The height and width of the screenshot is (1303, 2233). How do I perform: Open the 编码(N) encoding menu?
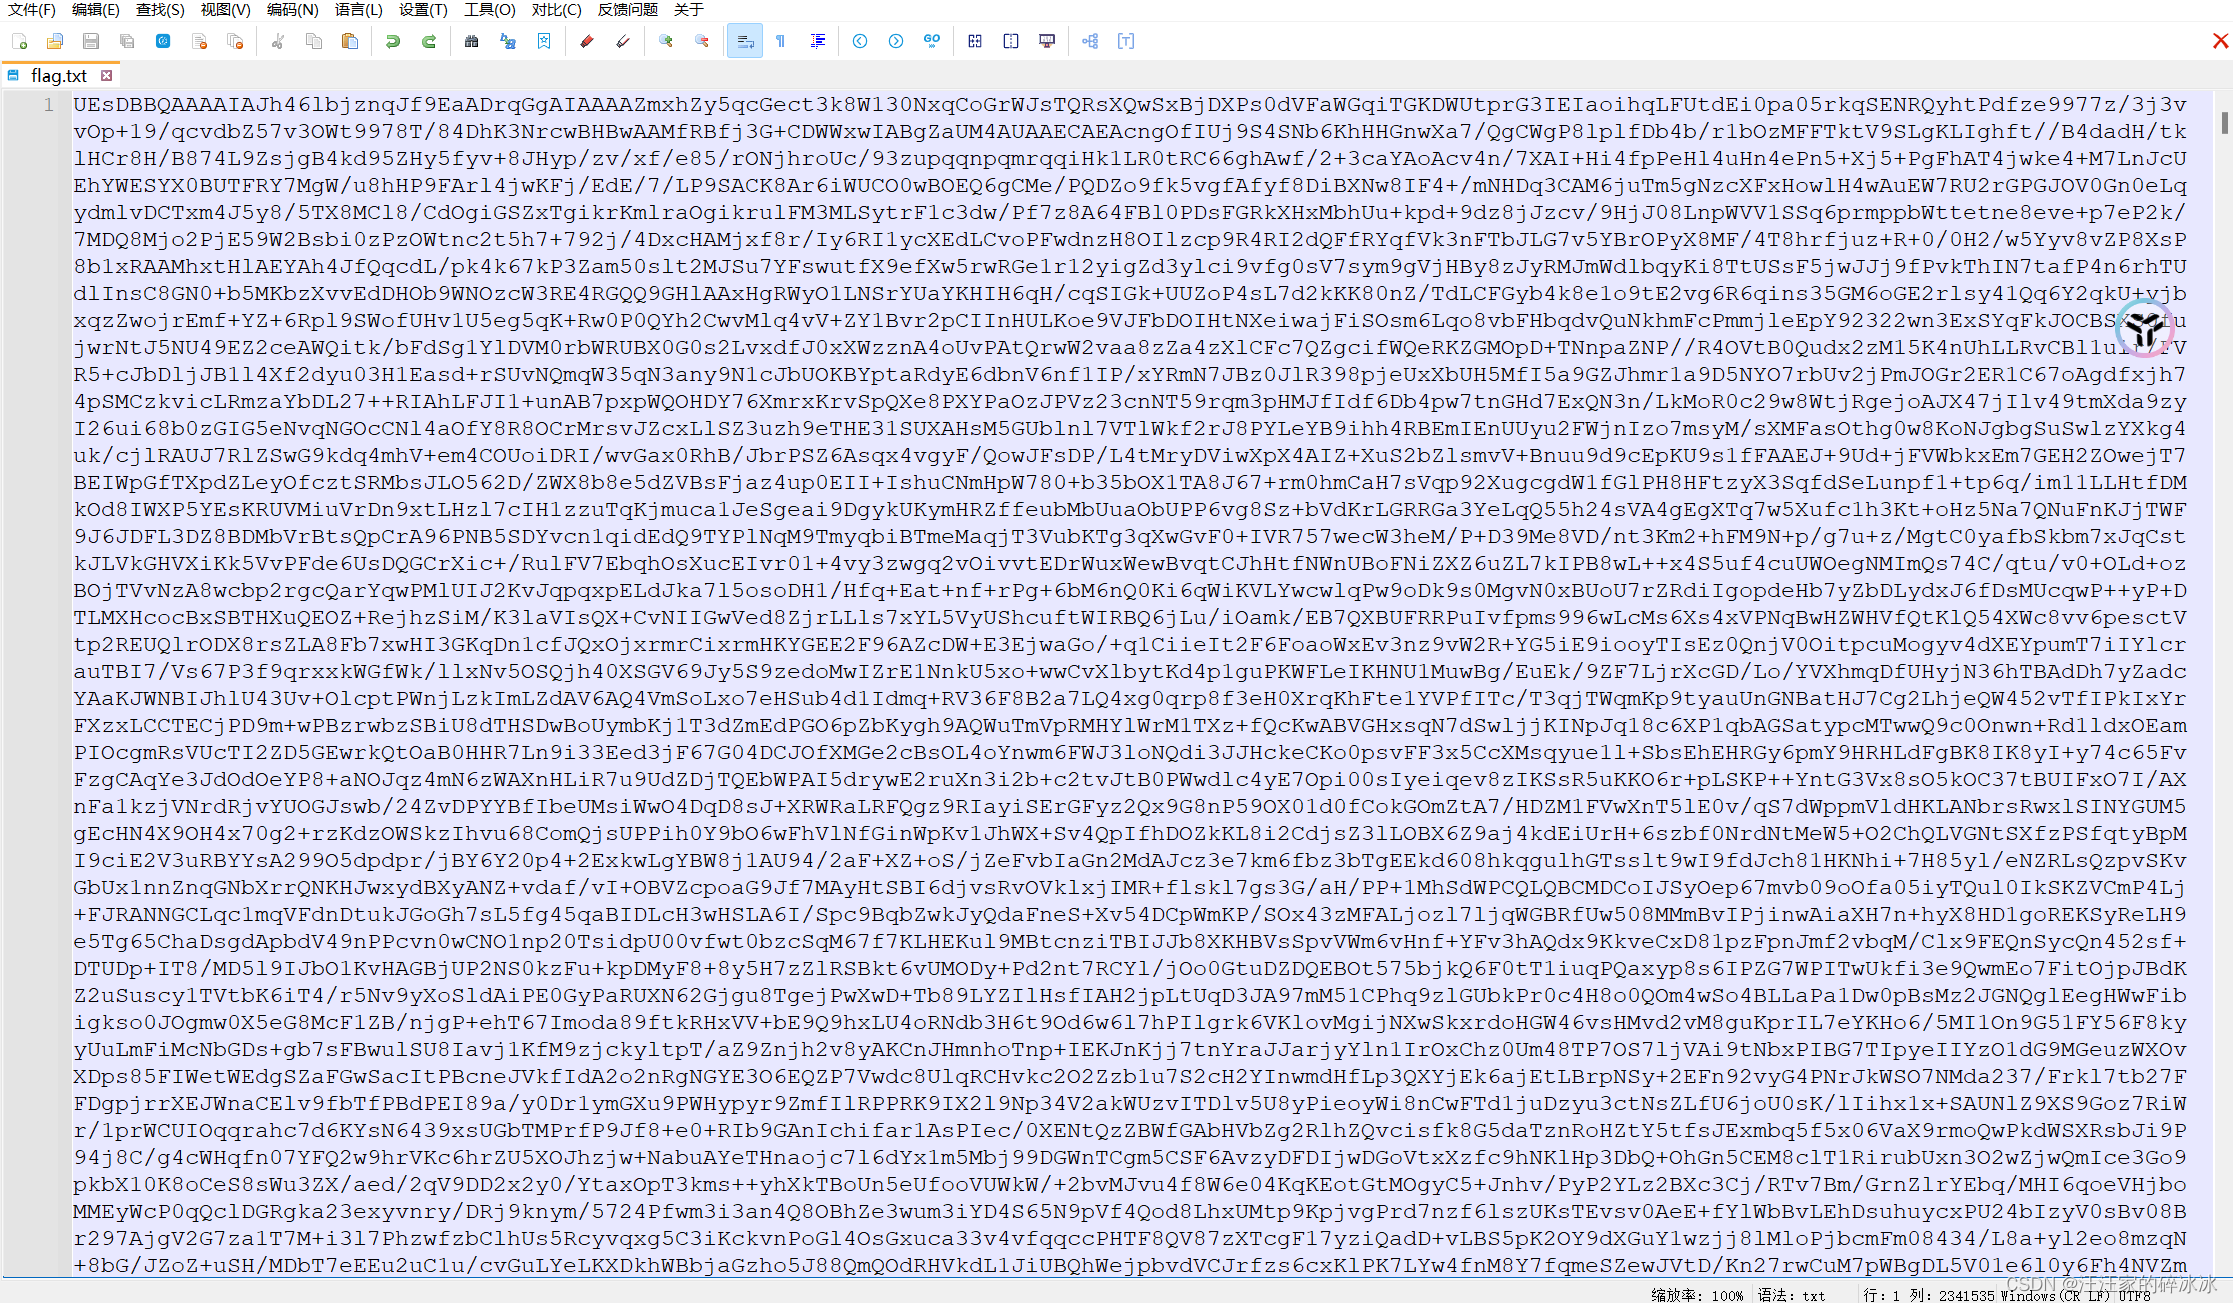pyautogui.click(x=292, y=10)
